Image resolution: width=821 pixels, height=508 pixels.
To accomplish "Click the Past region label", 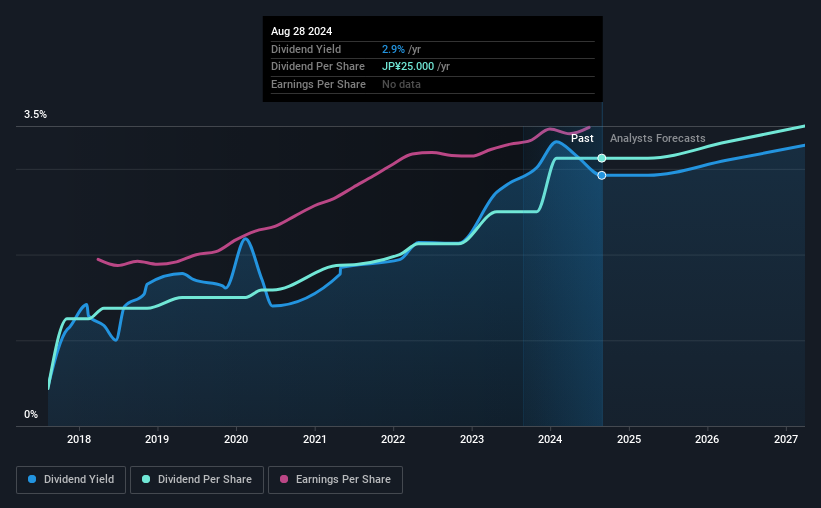I will pyautogui.click(x=582, y=138).
